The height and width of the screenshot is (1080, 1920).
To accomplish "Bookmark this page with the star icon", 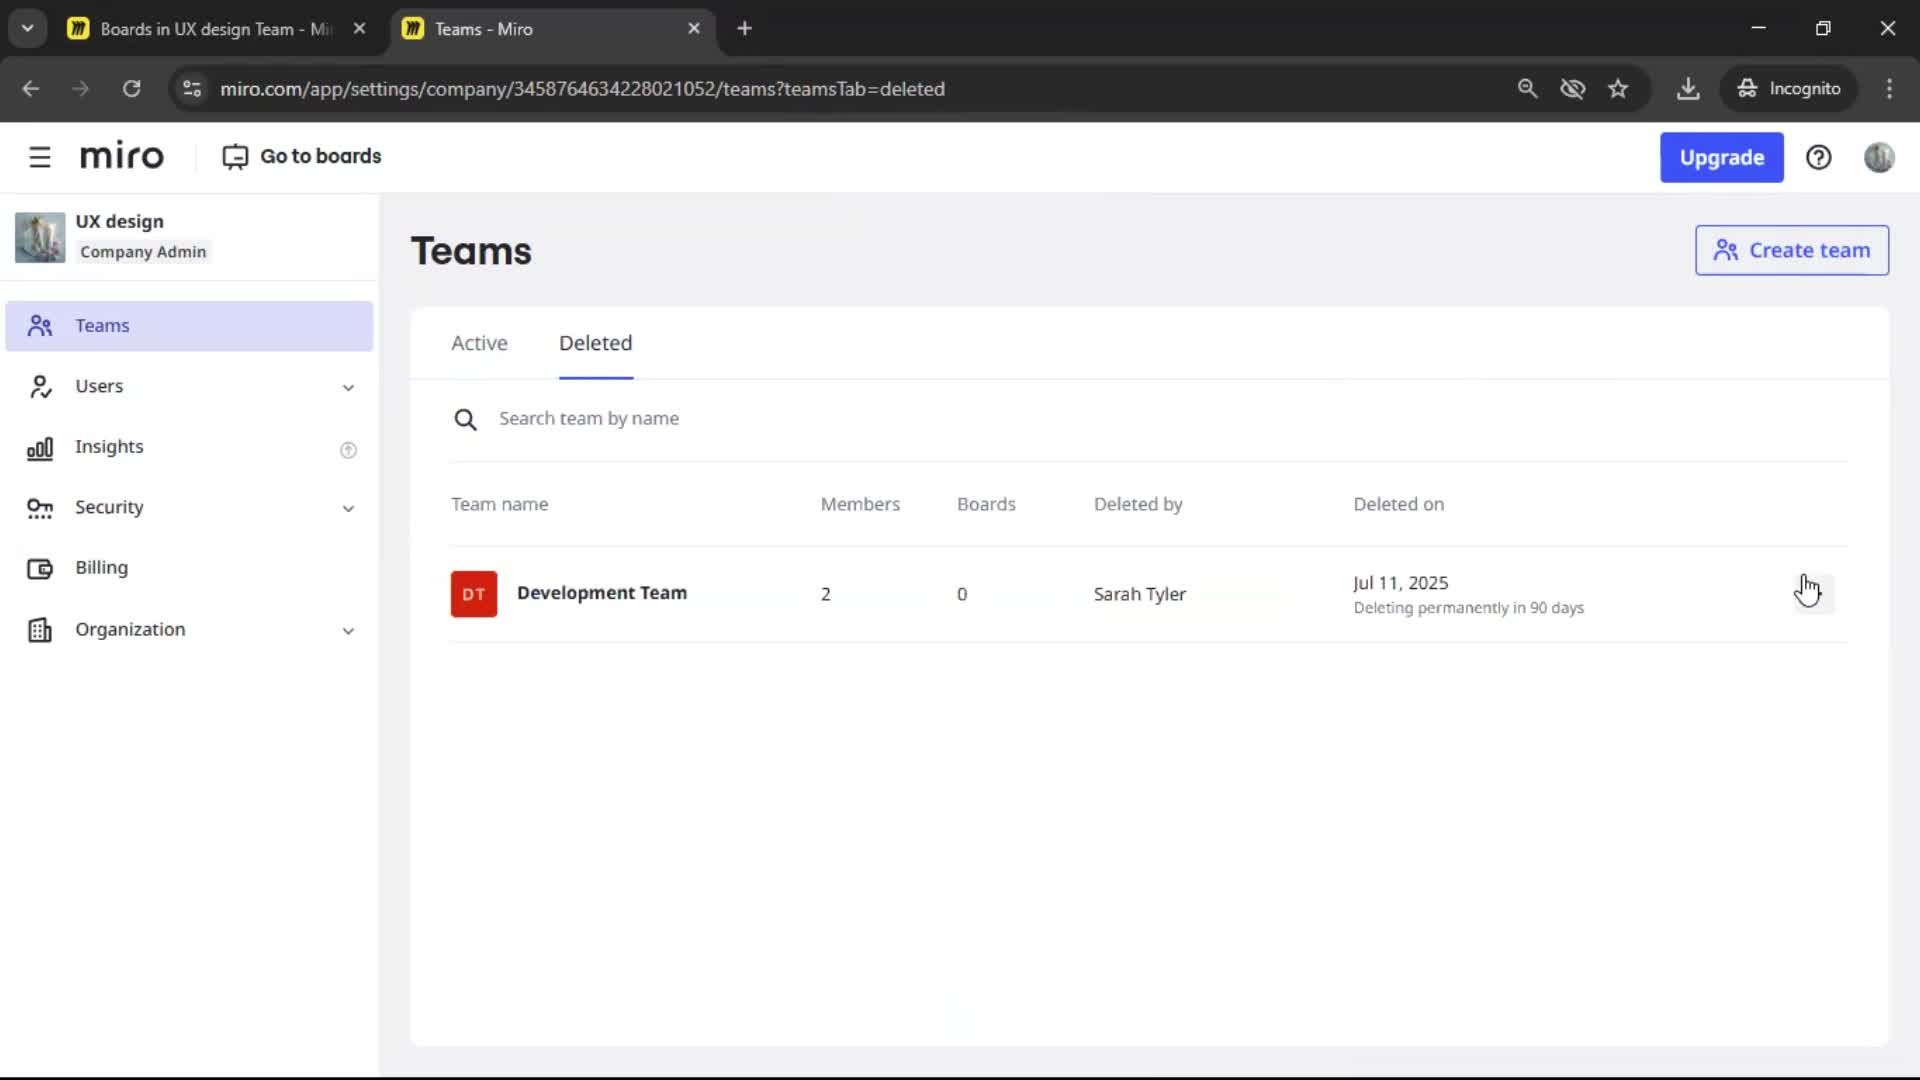I will click(x=1618, y=89).
